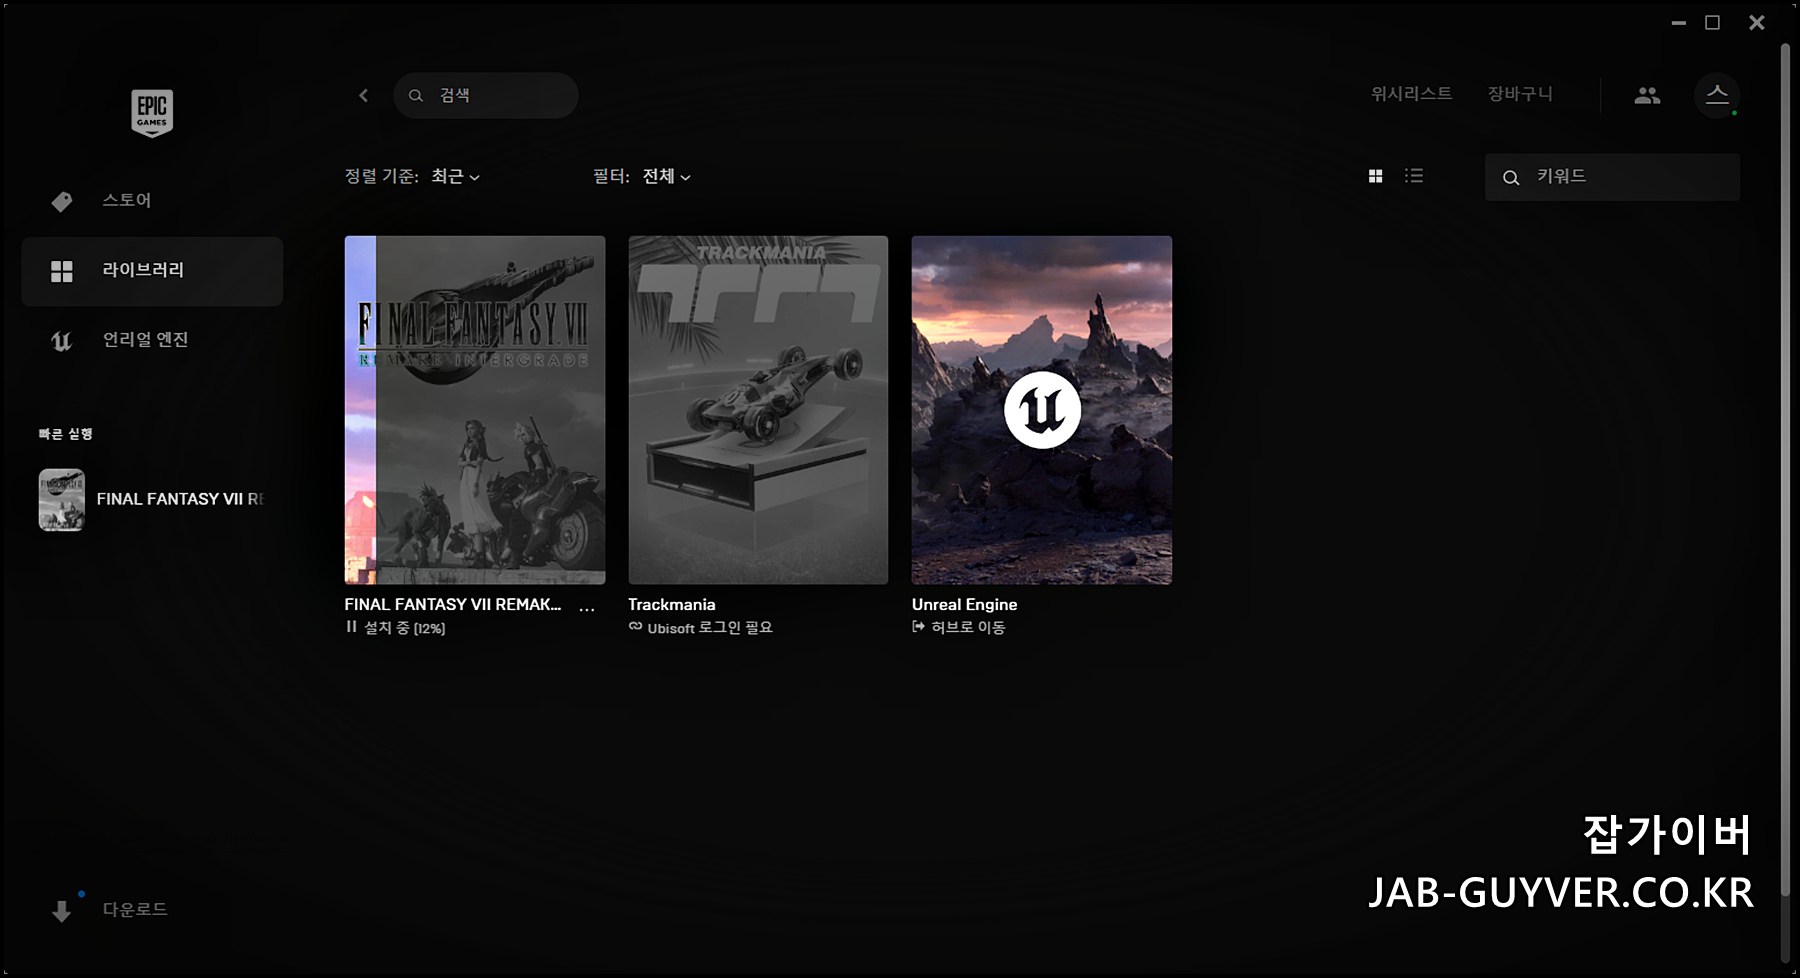Click the magnifier in 검색 box

pos(416,96)
